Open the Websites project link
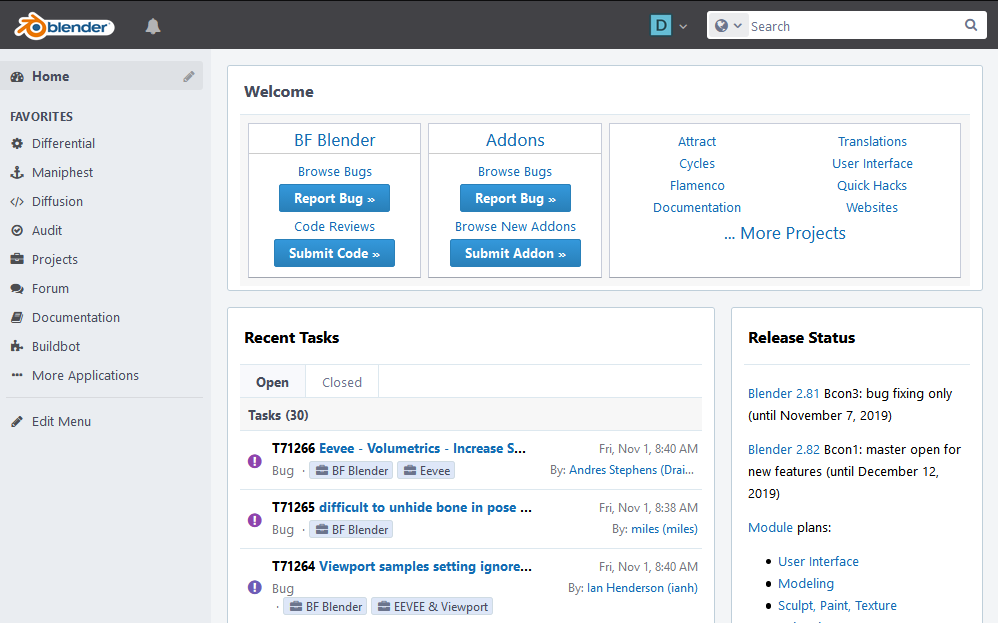The height and width of the screenshot is (623, 998). click(x=872, y=207)
